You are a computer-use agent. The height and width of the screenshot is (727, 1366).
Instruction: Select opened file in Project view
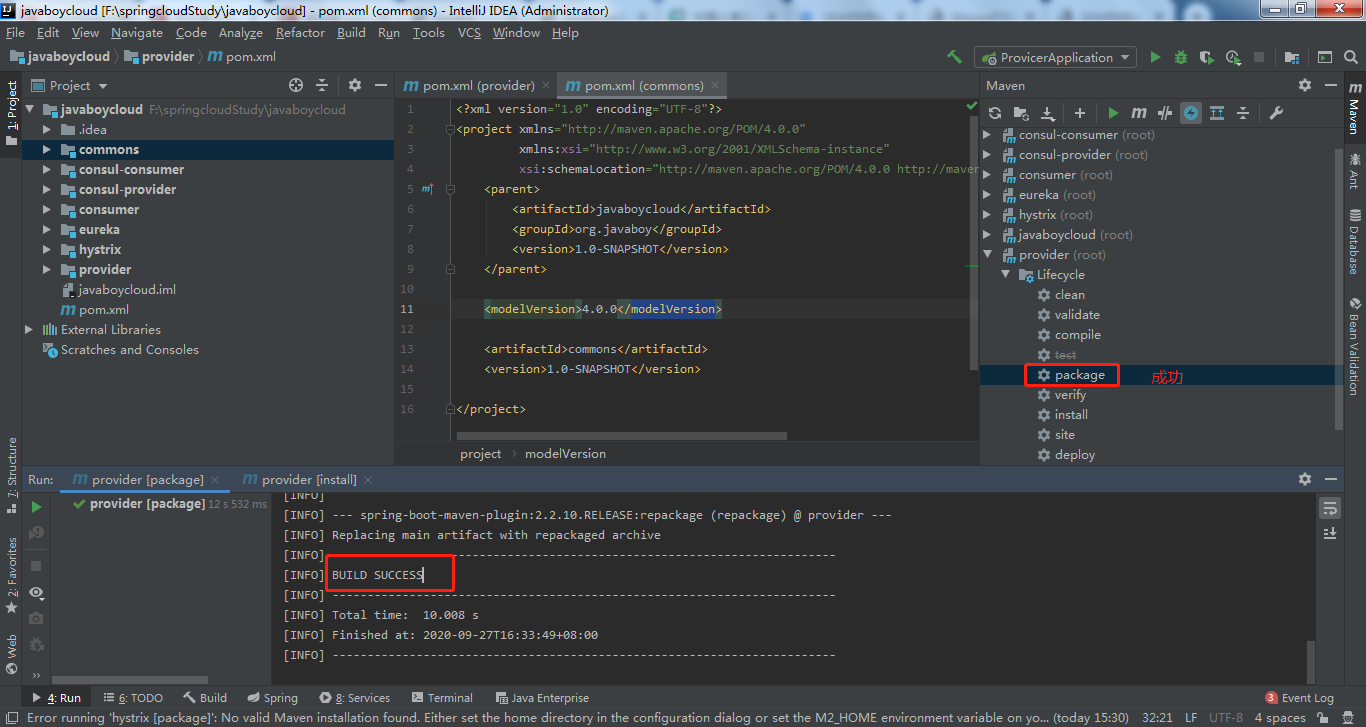[x=296, y=85]
